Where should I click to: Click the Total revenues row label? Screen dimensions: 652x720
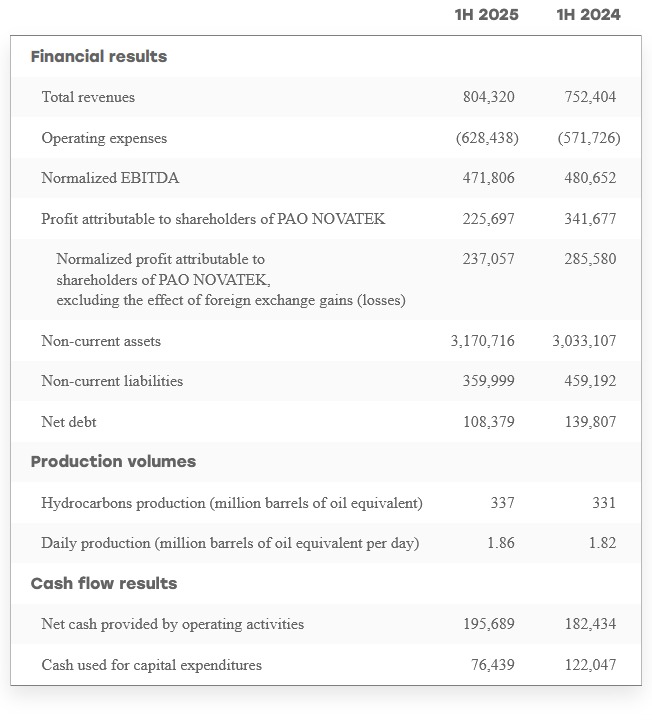coord(88,97)
